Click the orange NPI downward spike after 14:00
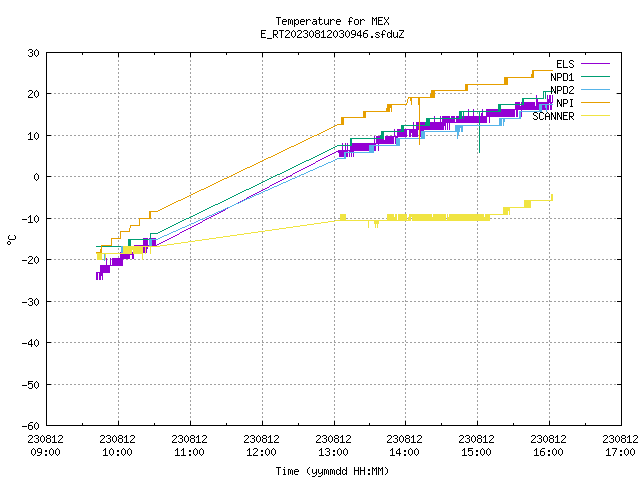 419,121
